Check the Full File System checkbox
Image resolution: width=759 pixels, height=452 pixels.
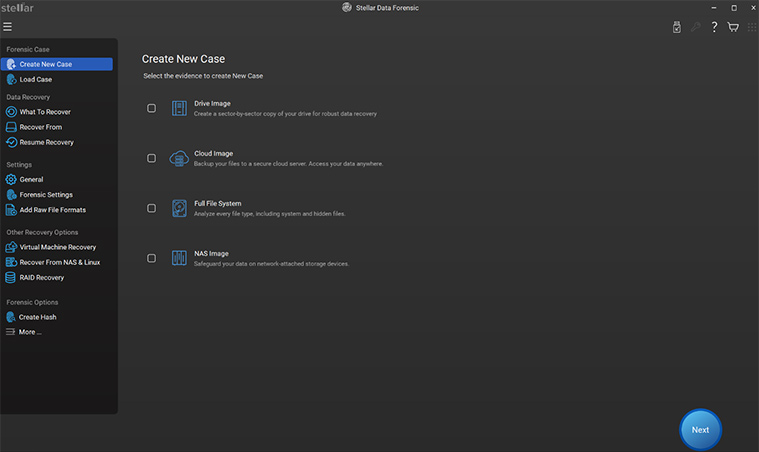pyautogui.click(x=152, y=208)
